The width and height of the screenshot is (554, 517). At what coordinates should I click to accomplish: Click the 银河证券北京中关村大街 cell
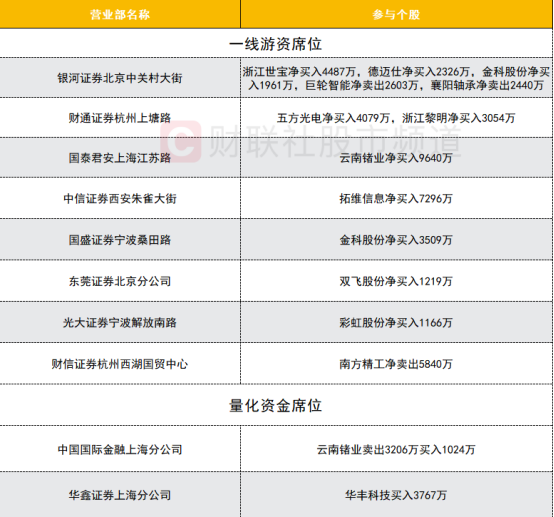120,78
